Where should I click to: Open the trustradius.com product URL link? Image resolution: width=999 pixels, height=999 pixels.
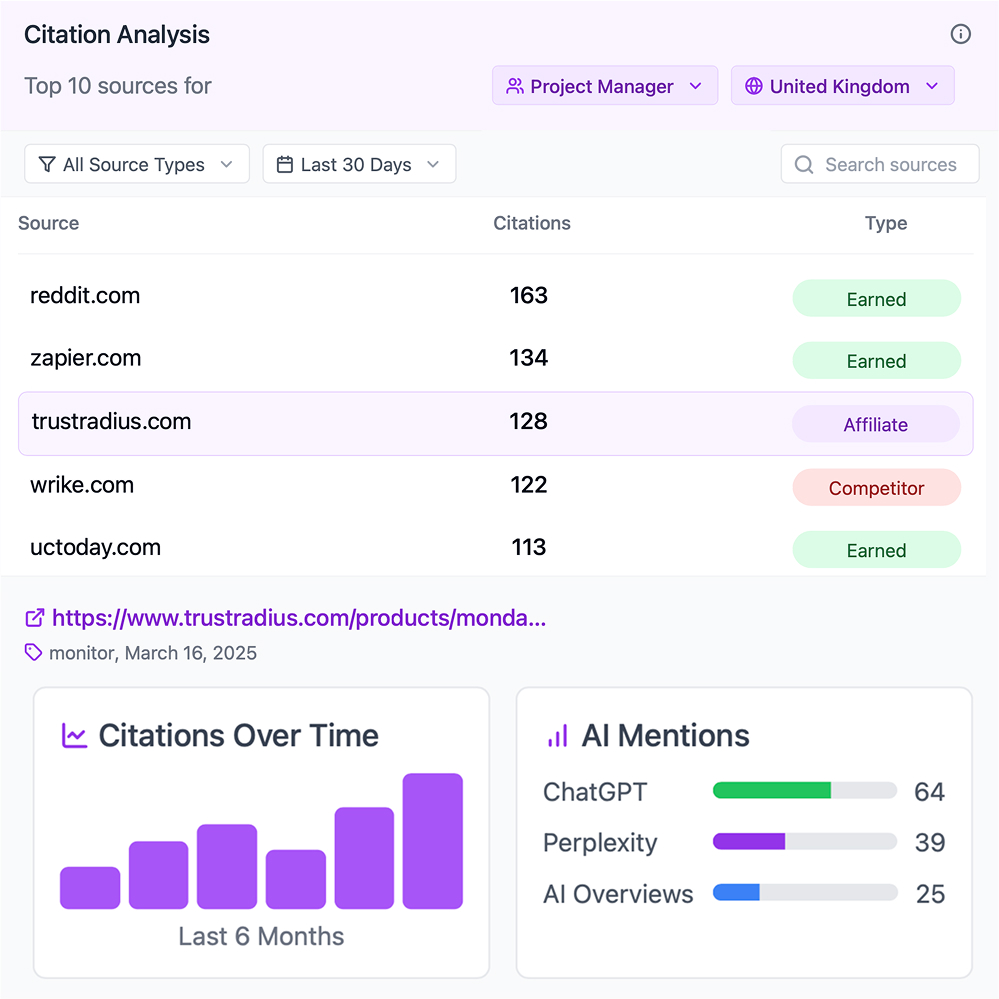(x=298, y=618)
